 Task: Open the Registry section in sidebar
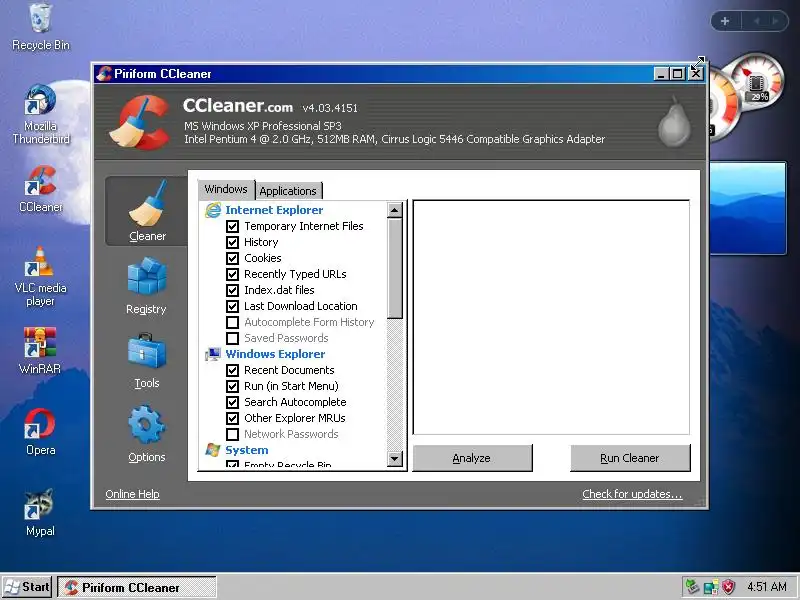point(147,286)
